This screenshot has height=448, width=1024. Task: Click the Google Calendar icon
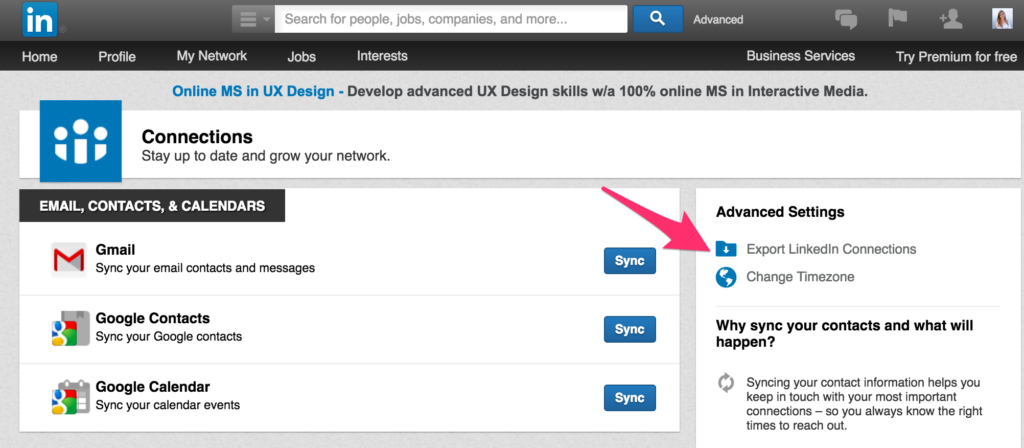69,397
